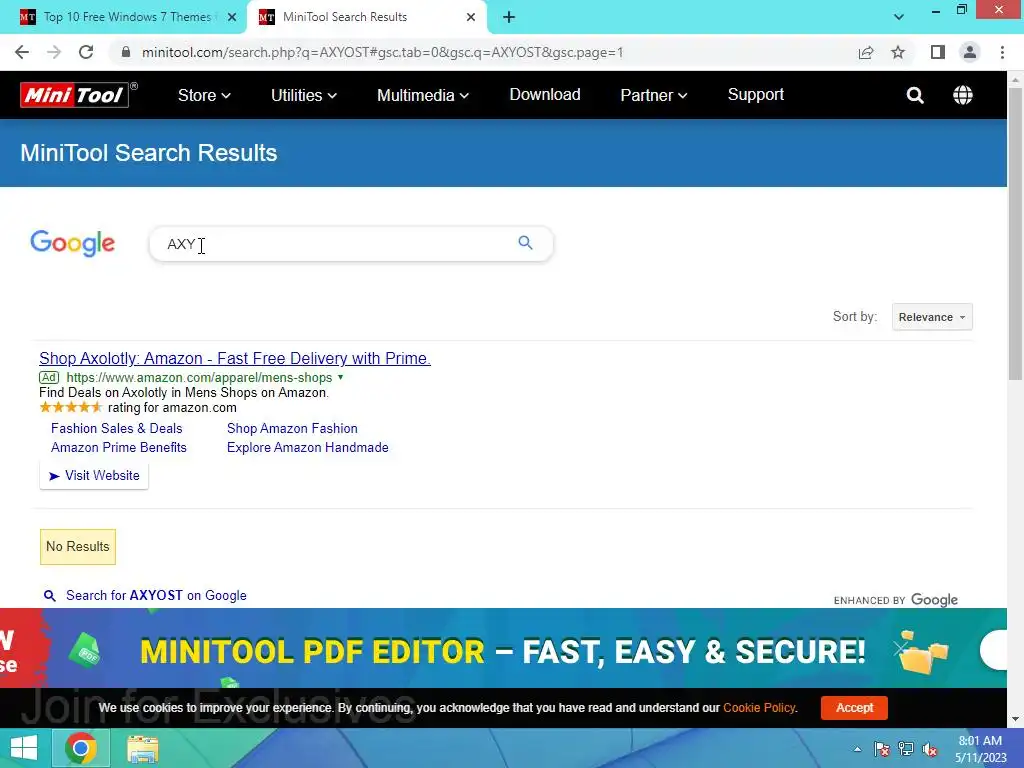The height and width of the screenshot is (768, 1024).
Task: Reload the current page
Action: click(x=86, y=52)
